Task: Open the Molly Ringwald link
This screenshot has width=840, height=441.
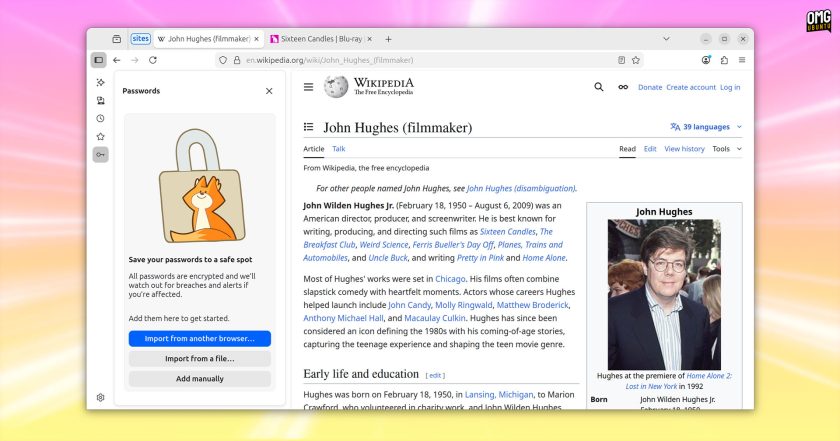Action: tap(463, 305)
